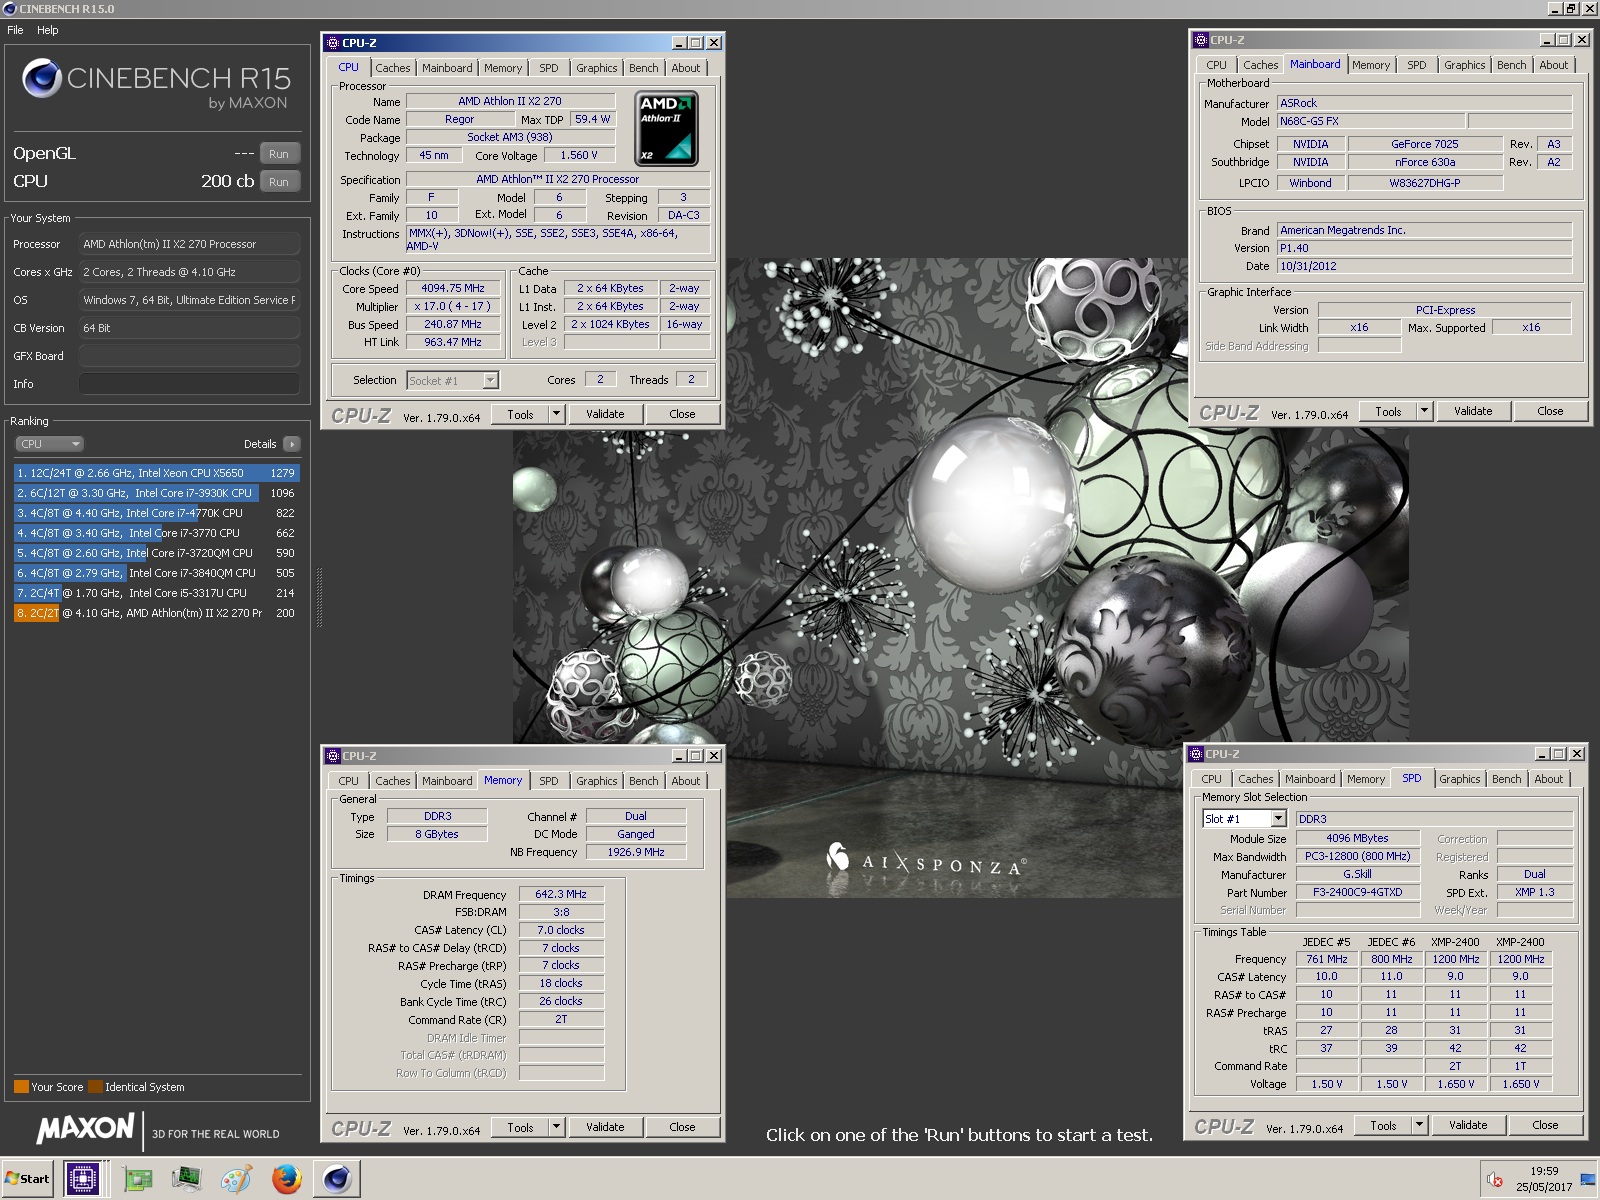Click the empty GFX Board field
1600x1200 pixels.
tap(189, 356)
